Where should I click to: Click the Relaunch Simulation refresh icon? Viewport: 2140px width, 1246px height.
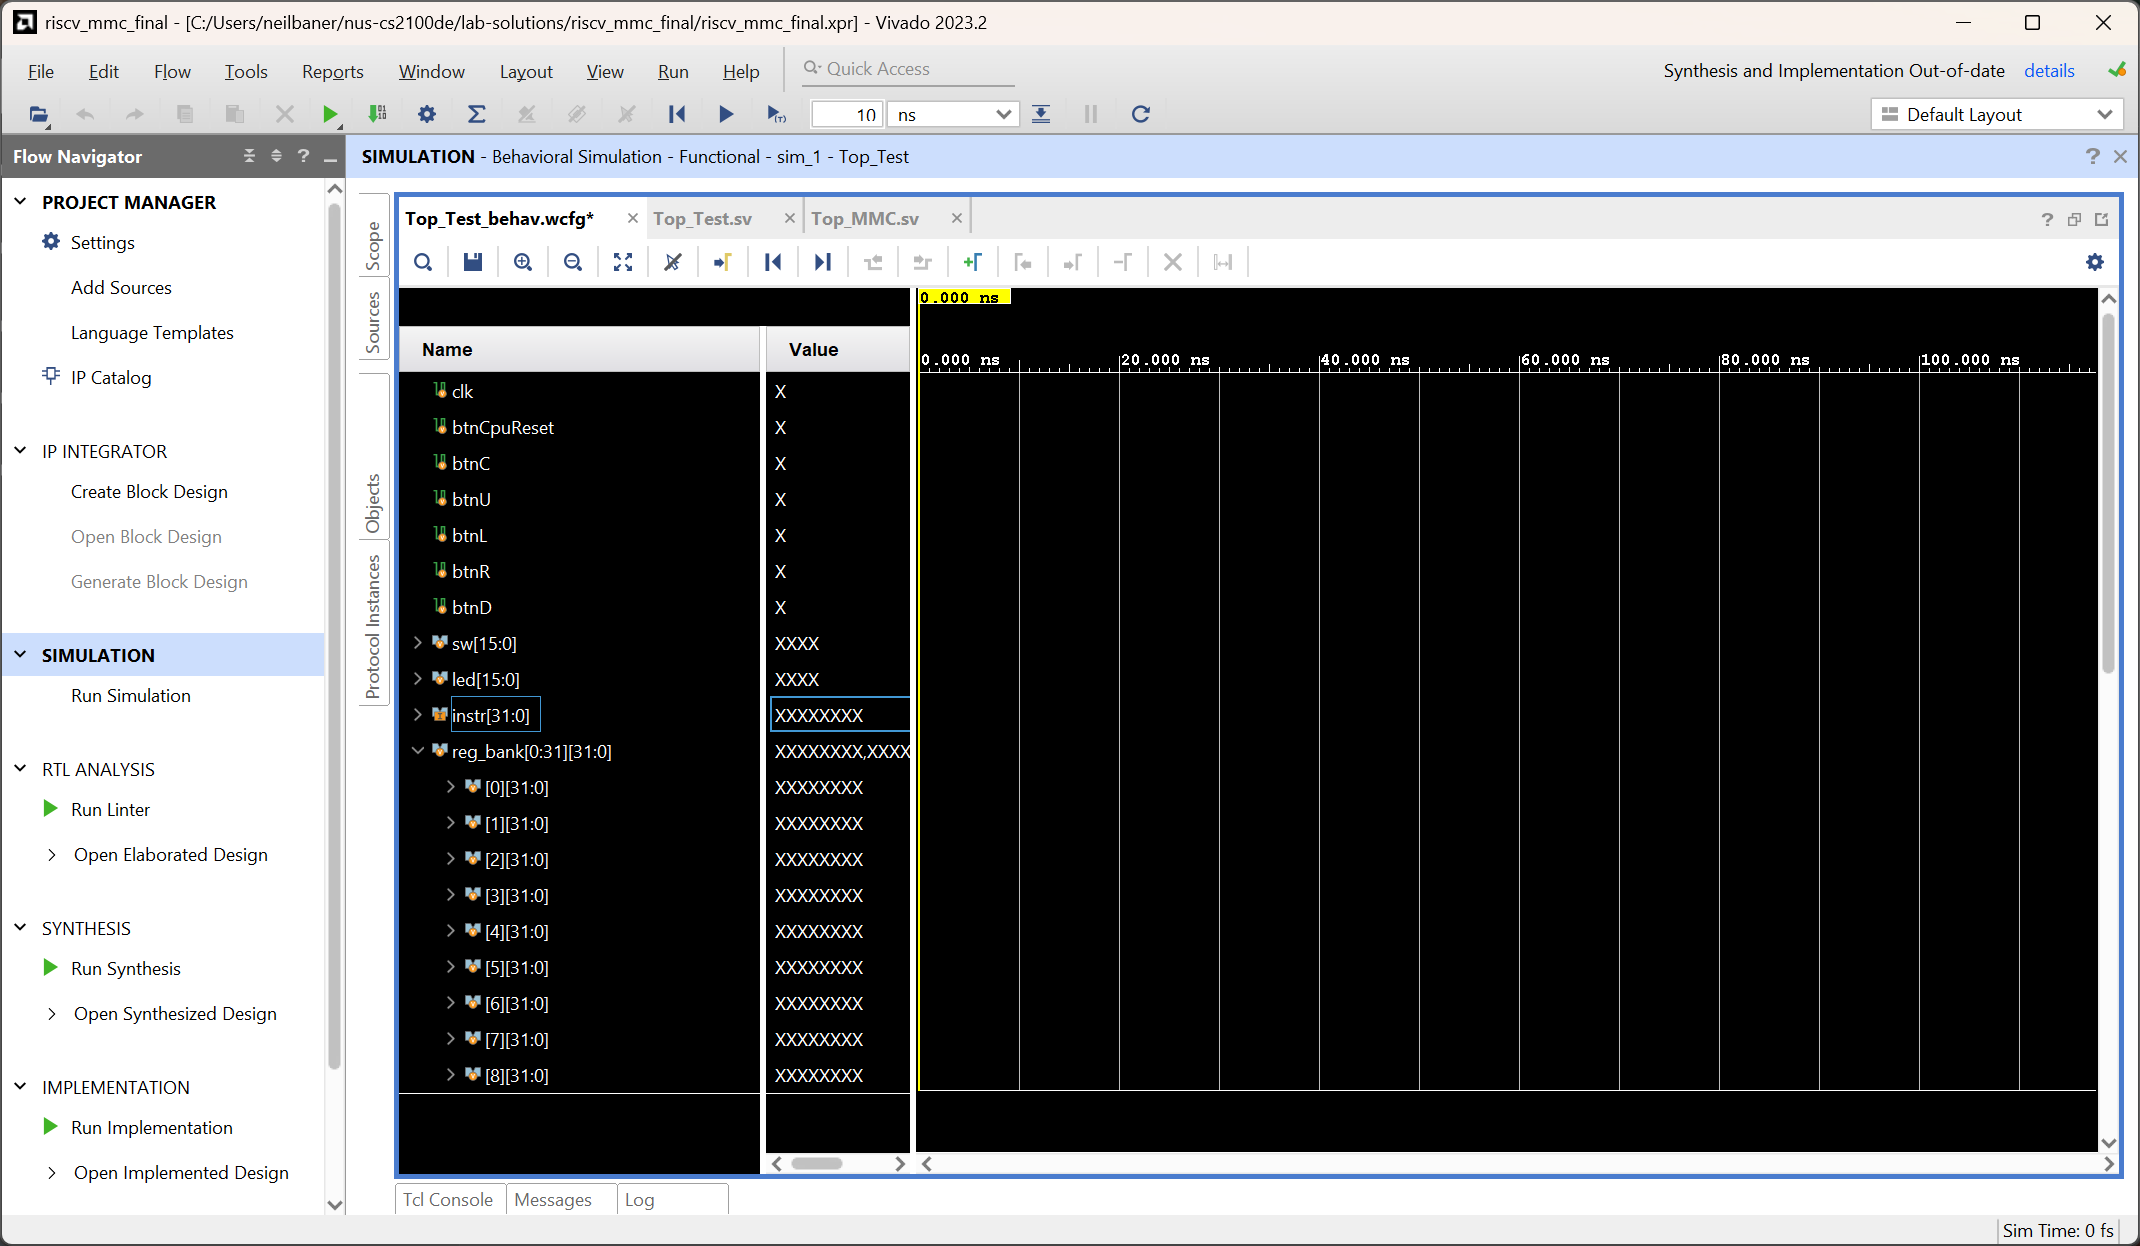(1140, 114)
